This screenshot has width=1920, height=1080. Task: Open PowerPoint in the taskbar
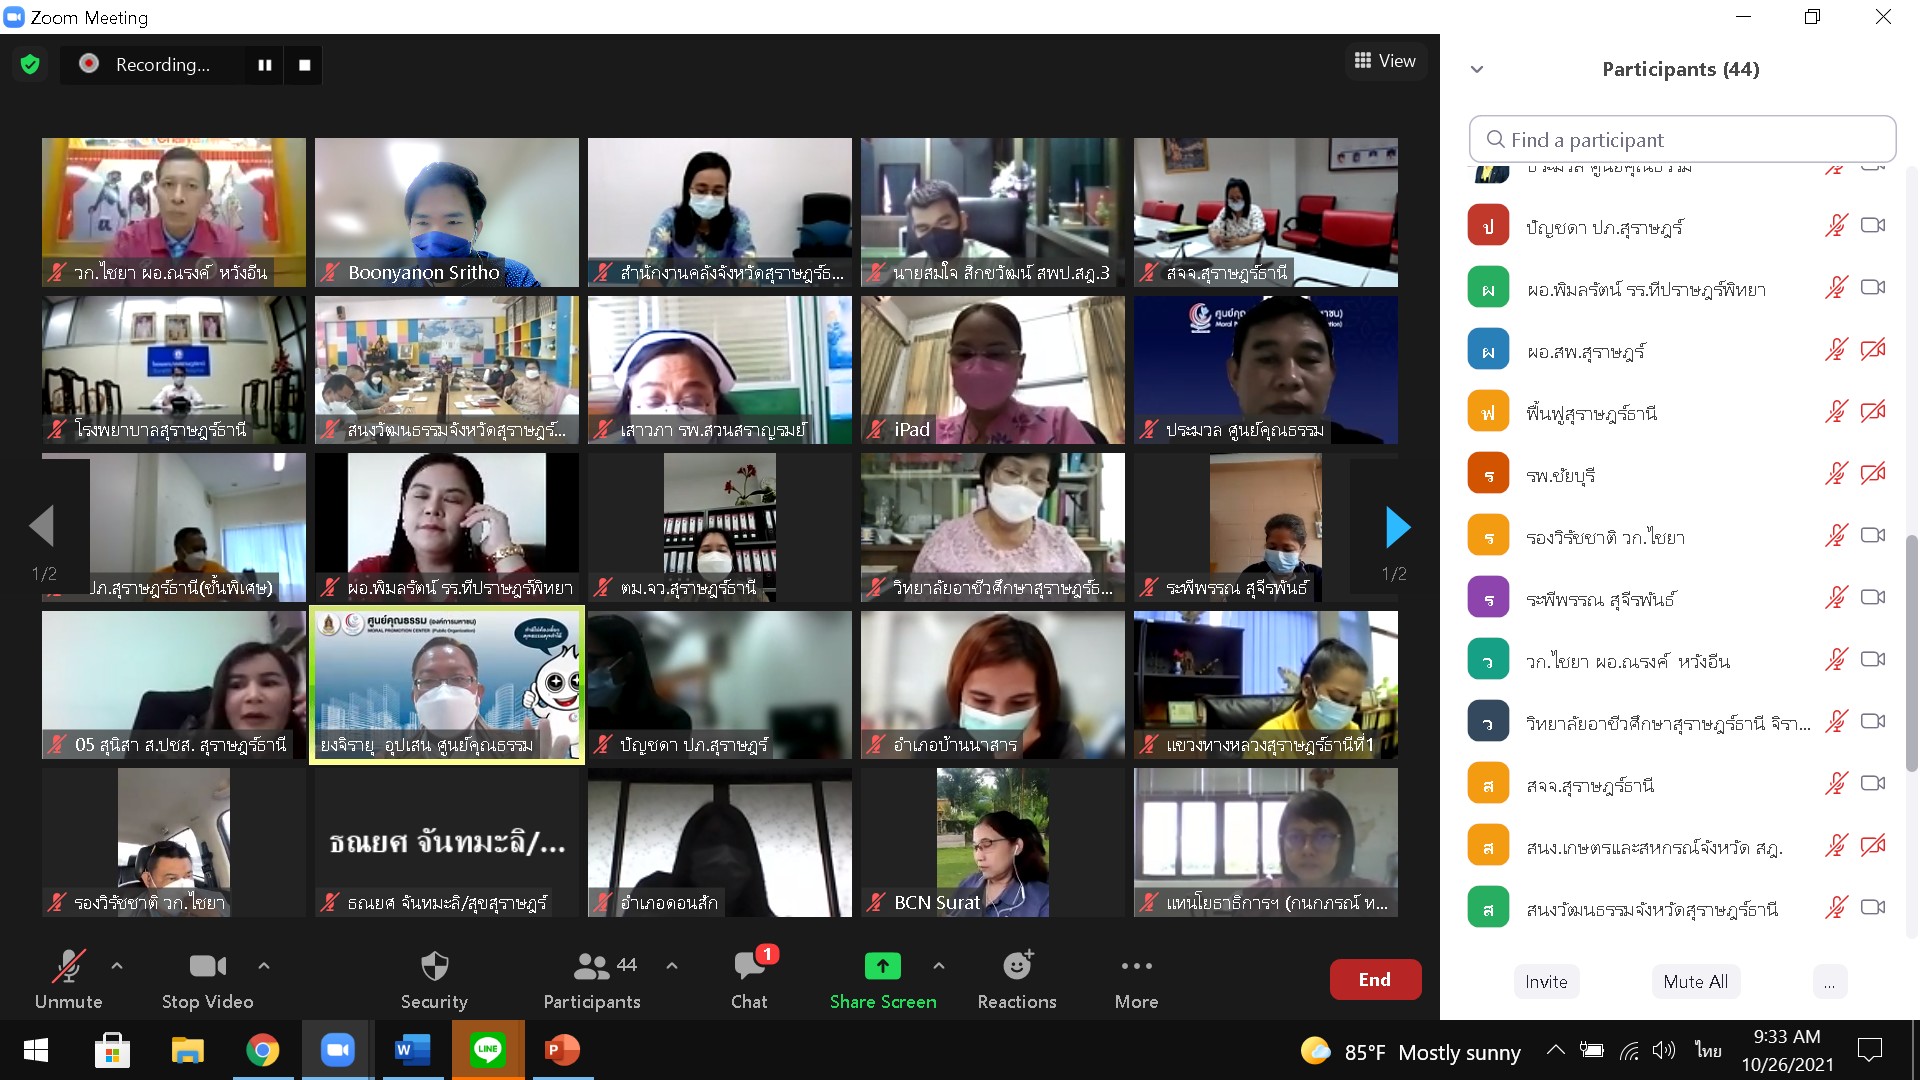[562, 1050]
